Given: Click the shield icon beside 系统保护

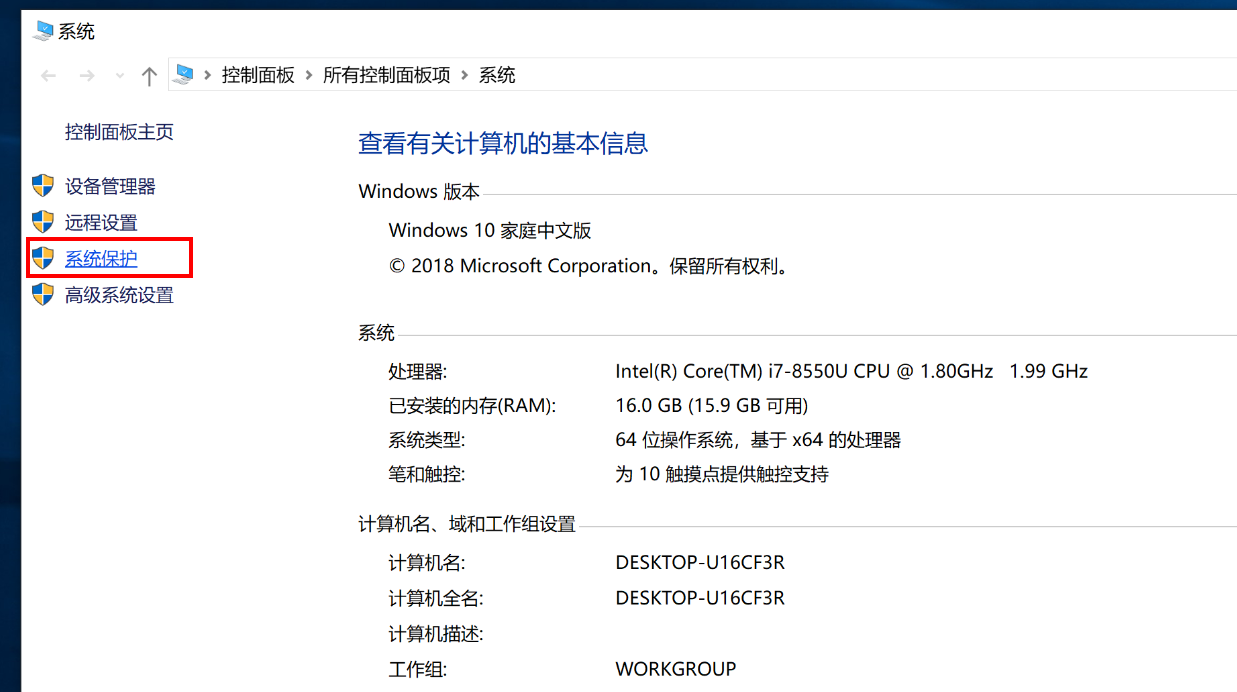Looking at the screenshot, I should [x=42, y=258].
